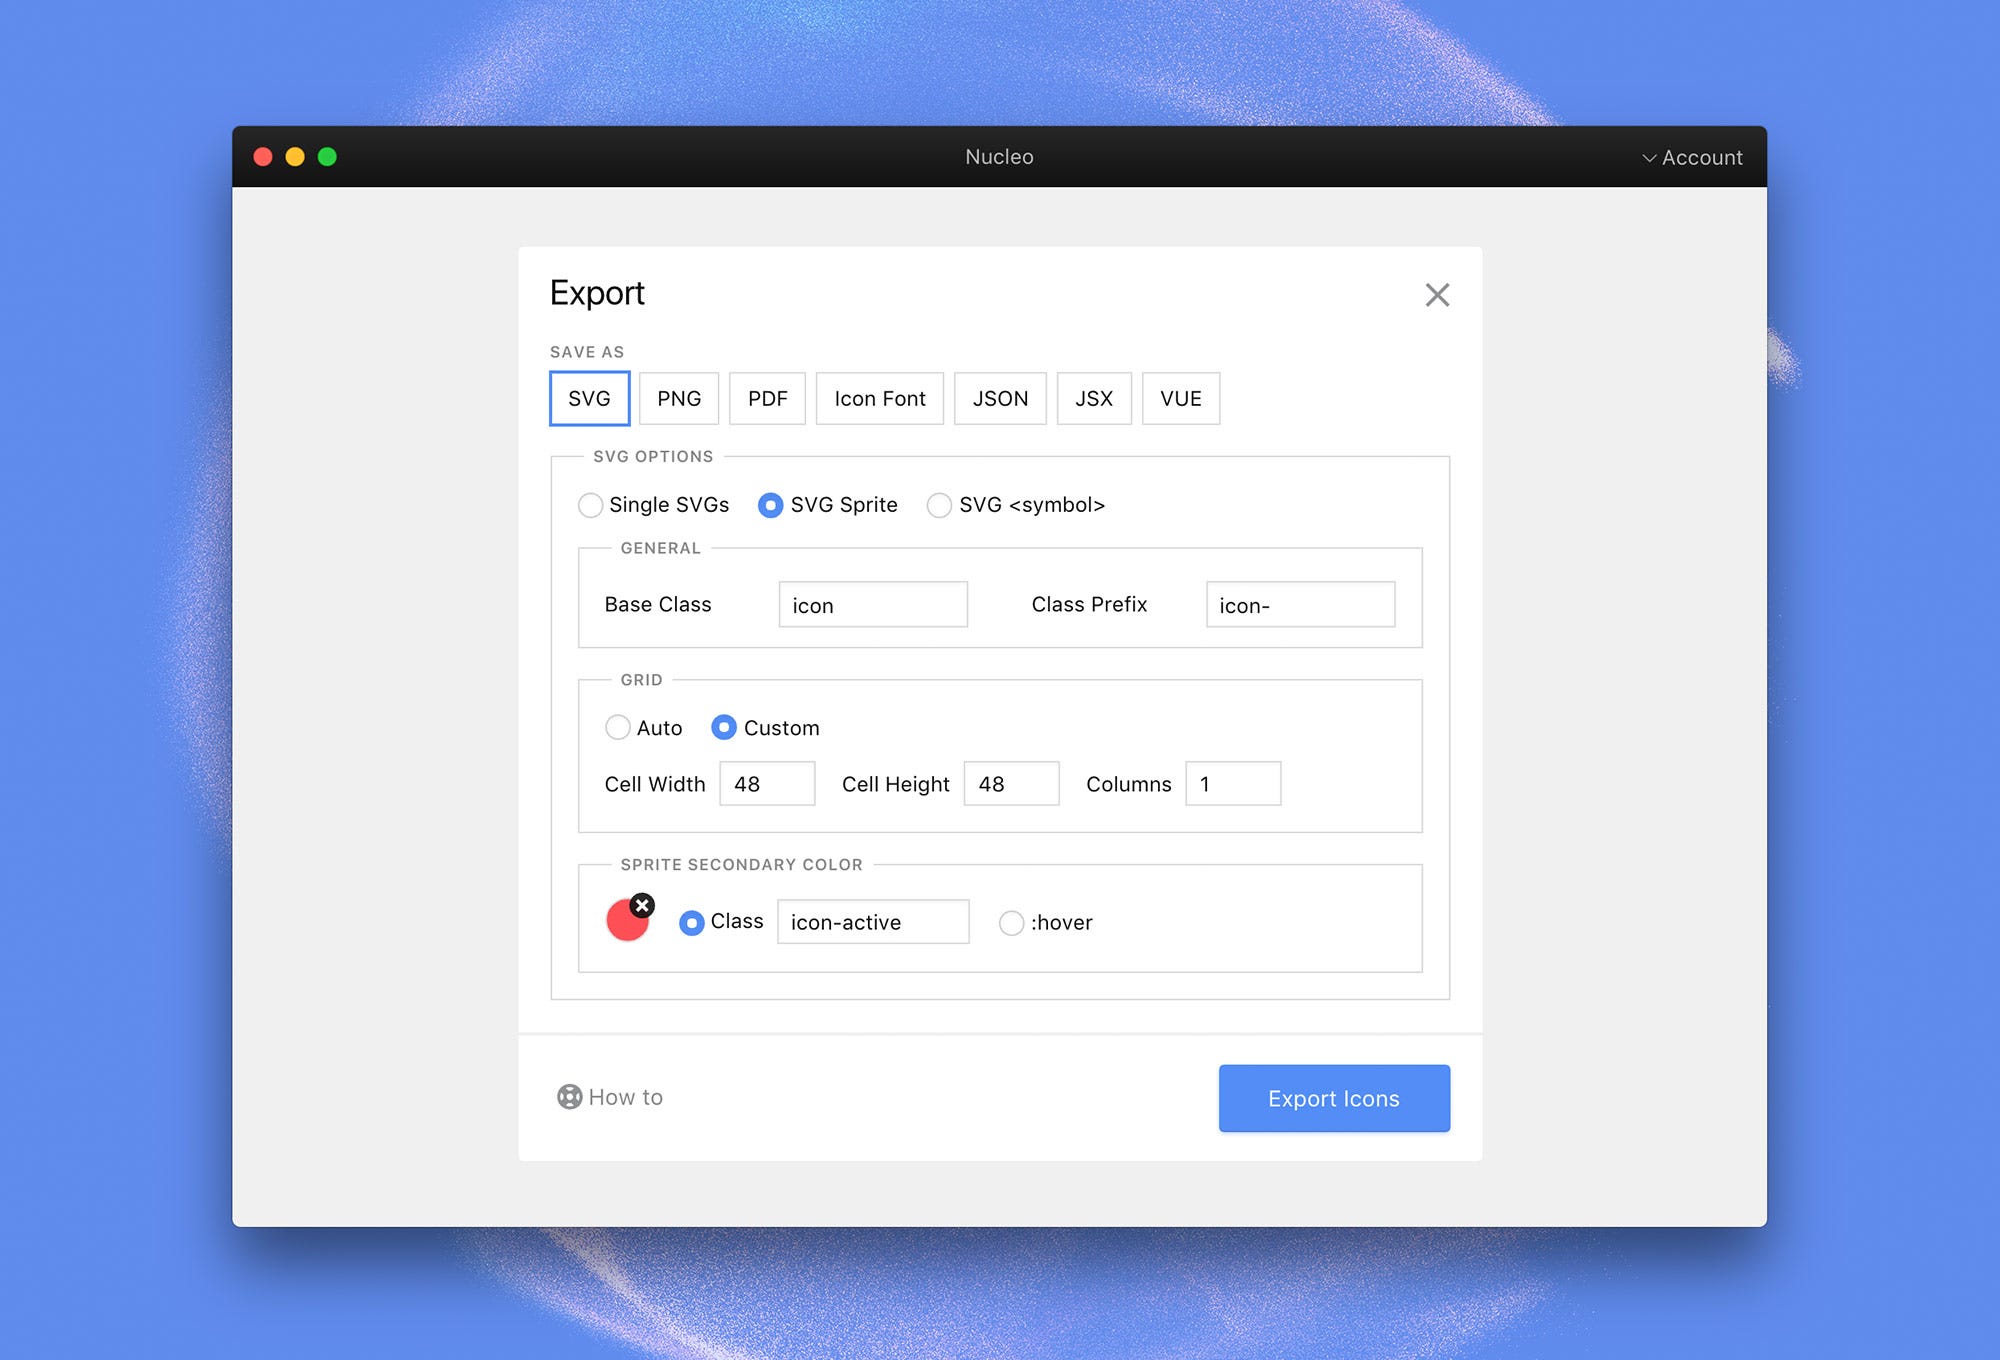Edit the Base Class input field

point(871,604)
